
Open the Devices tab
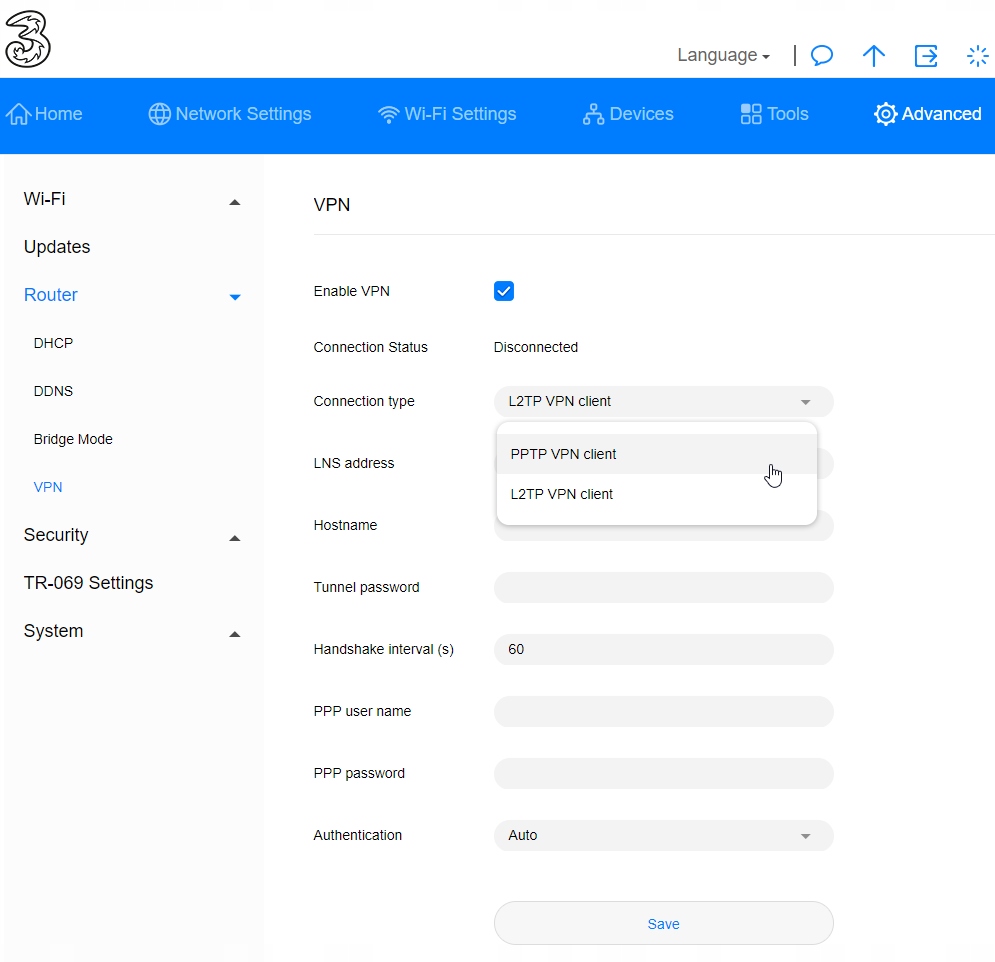(x=628, y=114)
